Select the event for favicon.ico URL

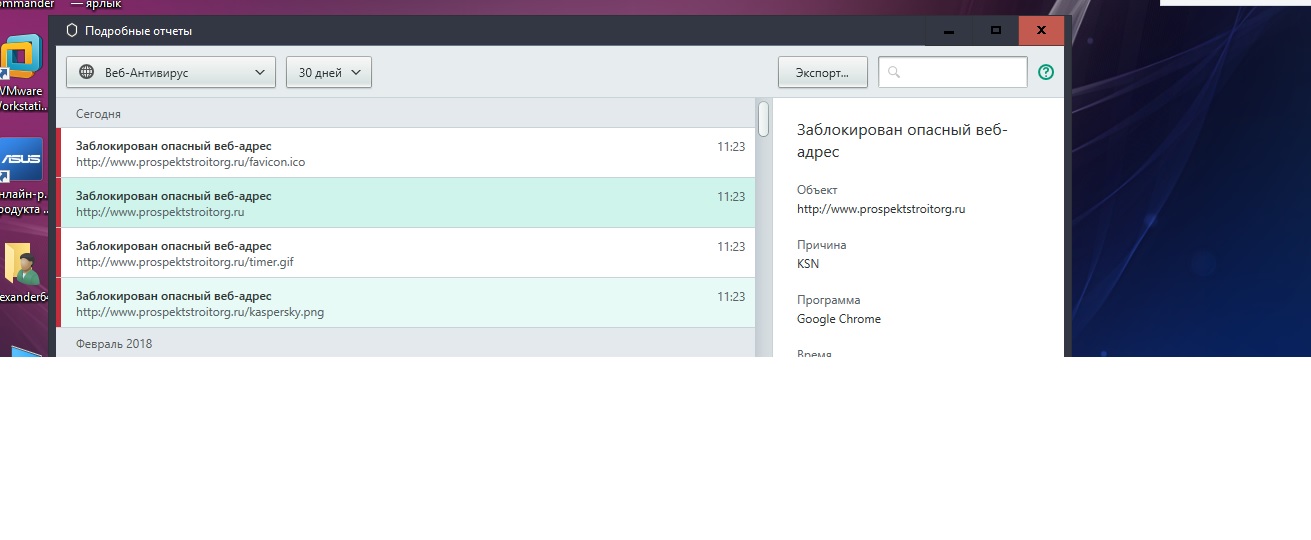[406, 153]
